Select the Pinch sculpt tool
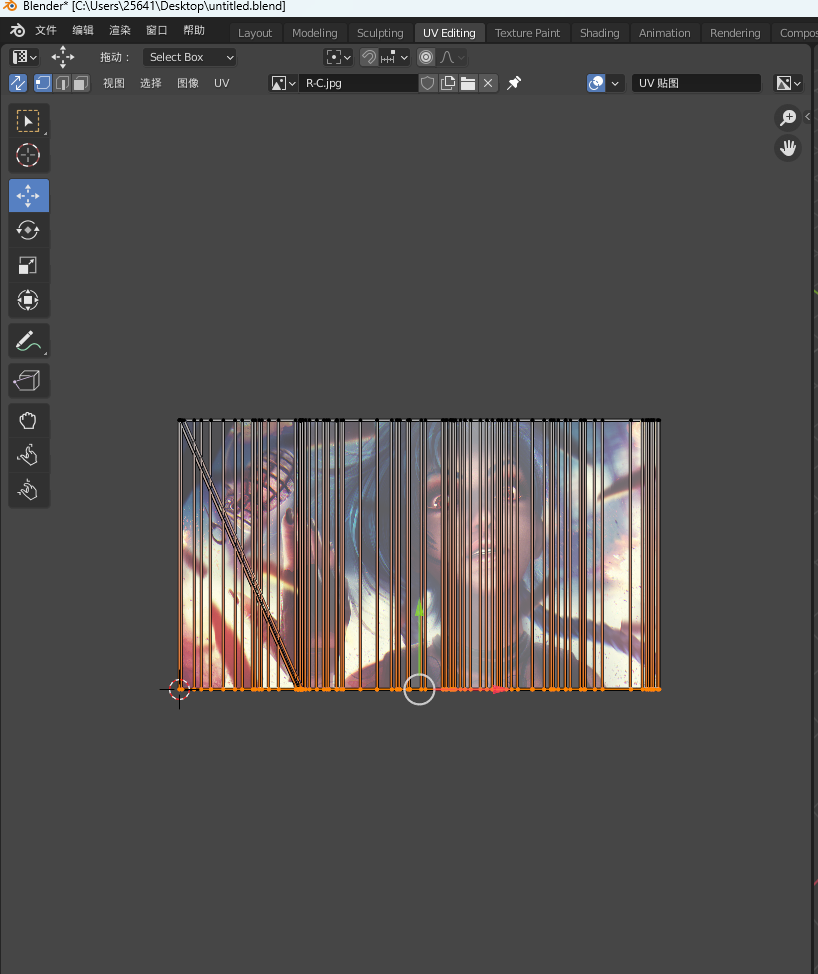The image size is (818, 974). click(x=29, y=491)
